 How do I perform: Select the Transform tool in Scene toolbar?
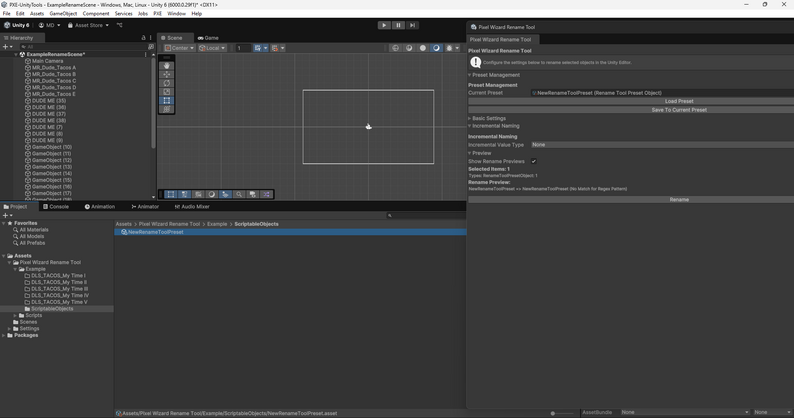167,109
